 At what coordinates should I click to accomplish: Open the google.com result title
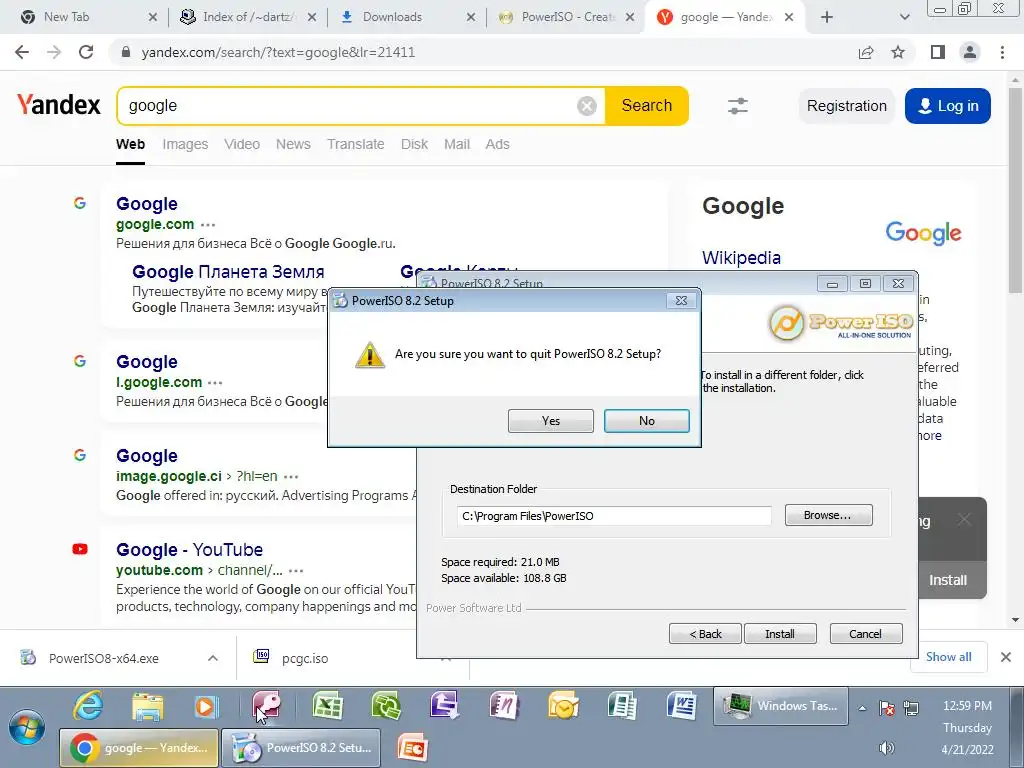click(147, 204)
